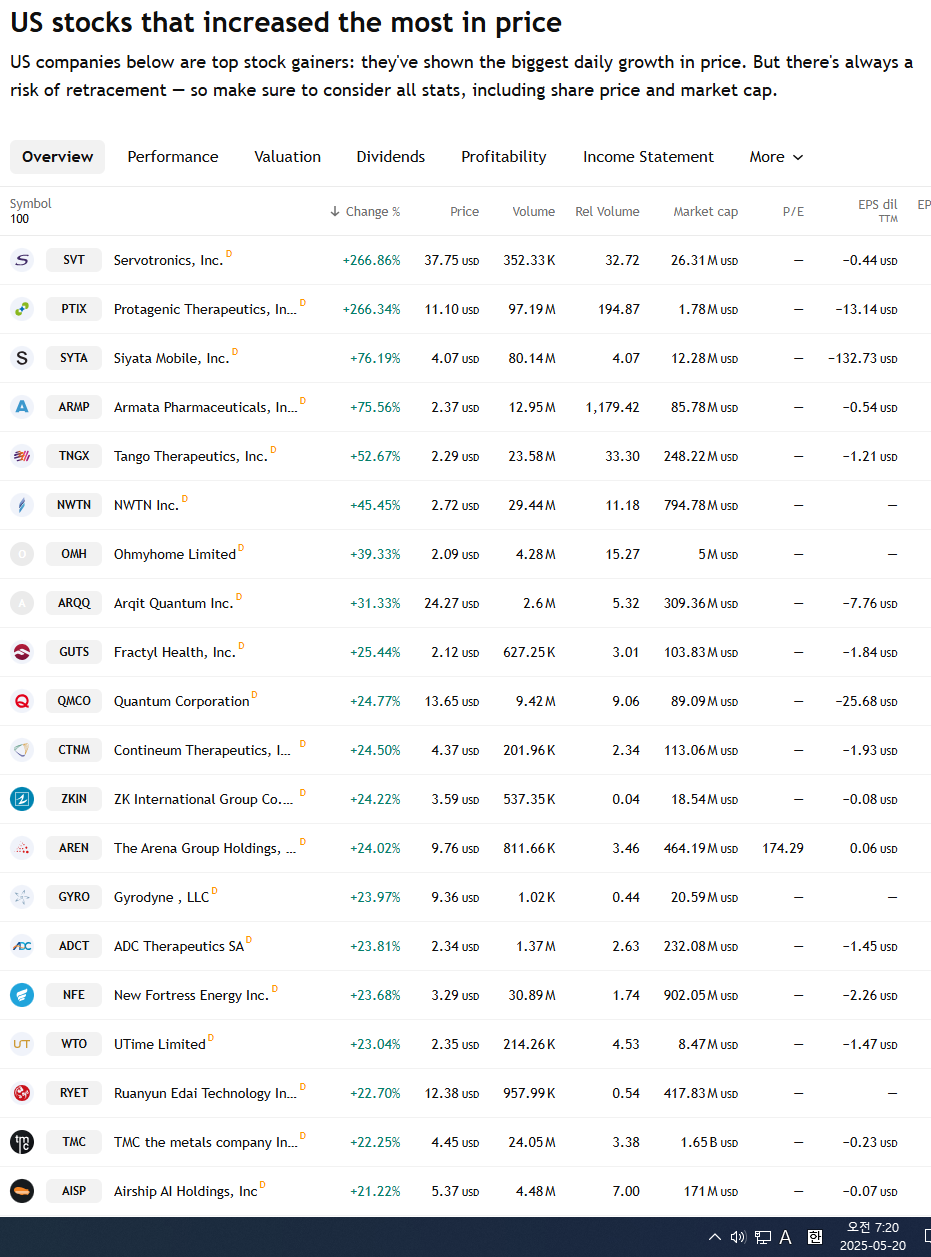Click the Fractyl Health GUTS logo icon

22,652
